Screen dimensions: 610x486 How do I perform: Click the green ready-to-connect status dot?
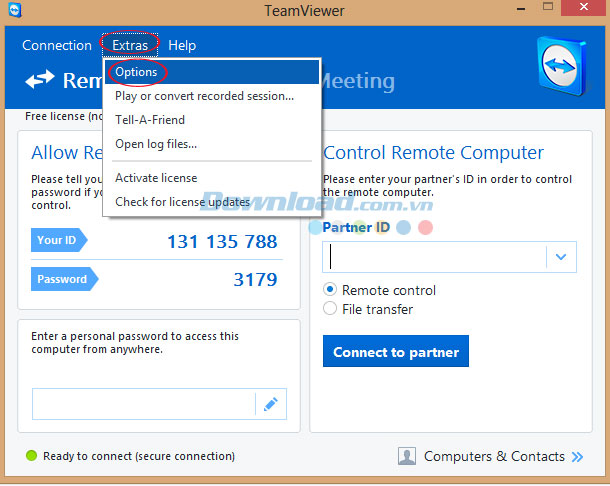pyautogui.click(x=31, y=456)
